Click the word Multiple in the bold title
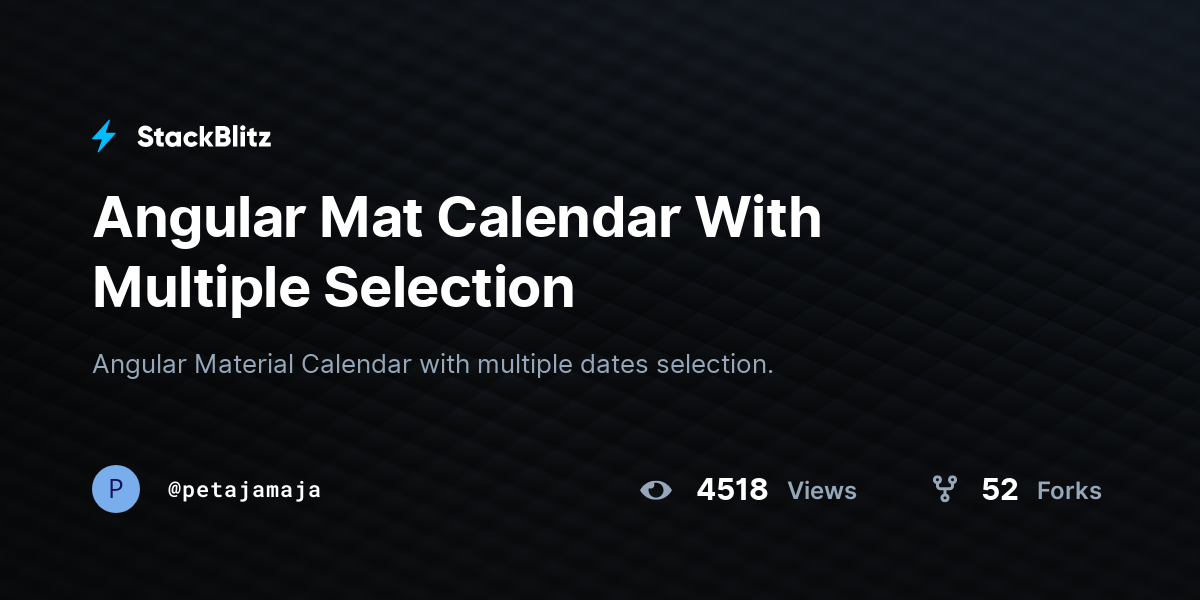 click(199, 288)
